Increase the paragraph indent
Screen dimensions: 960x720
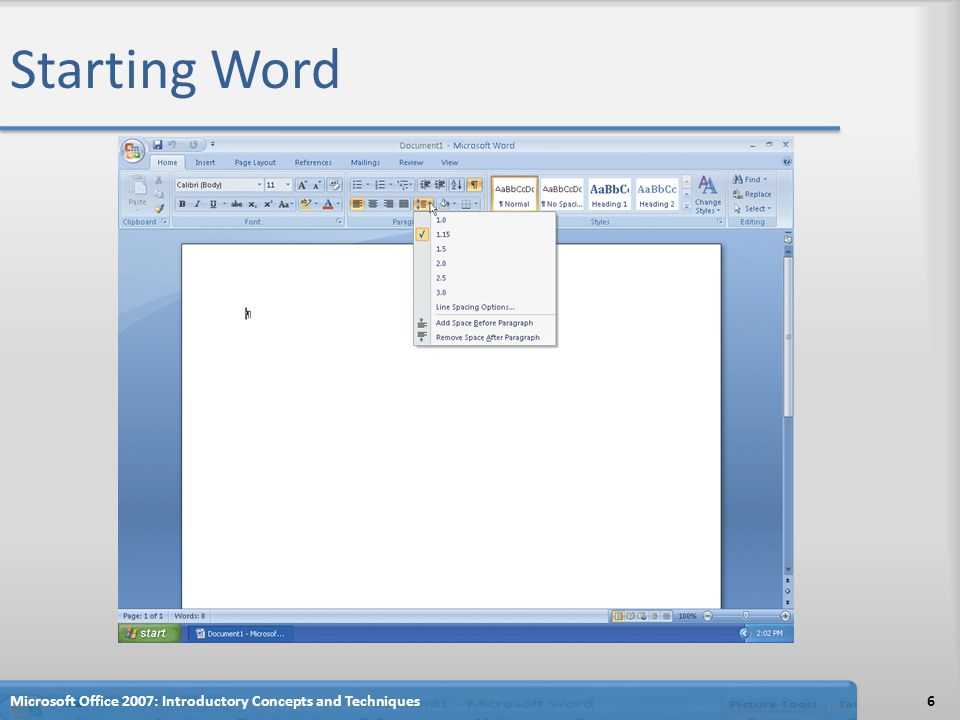pos(440,185)
